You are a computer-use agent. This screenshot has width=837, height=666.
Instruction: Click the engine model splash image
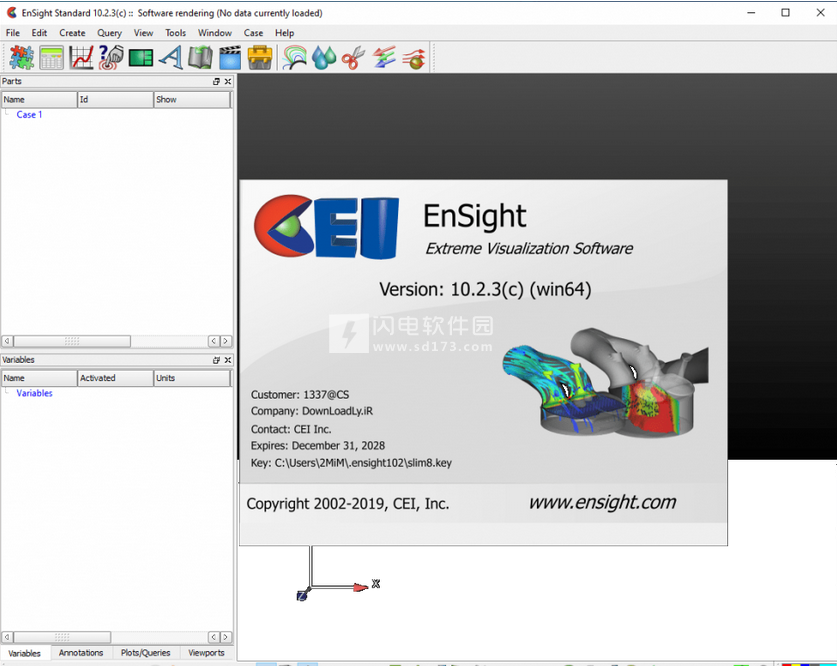click(605, 384)
